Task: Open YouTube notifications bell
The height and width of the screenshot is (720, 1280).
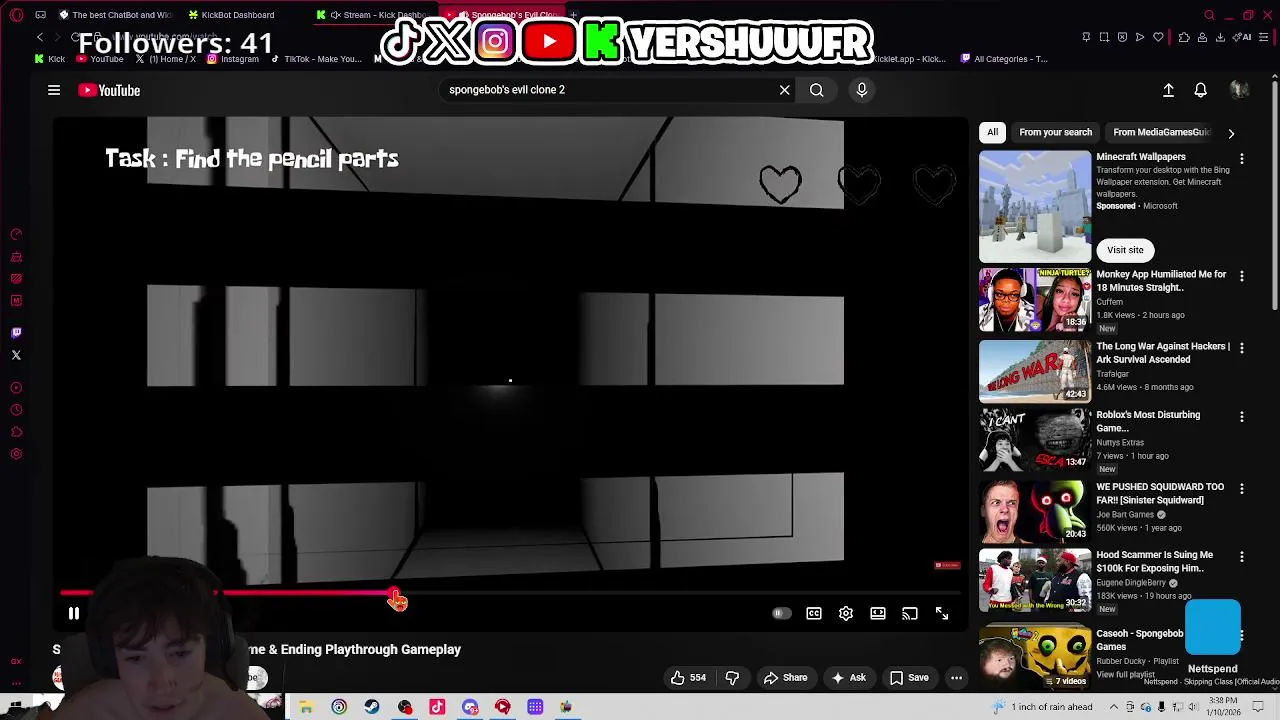Action: point(1201,90)
